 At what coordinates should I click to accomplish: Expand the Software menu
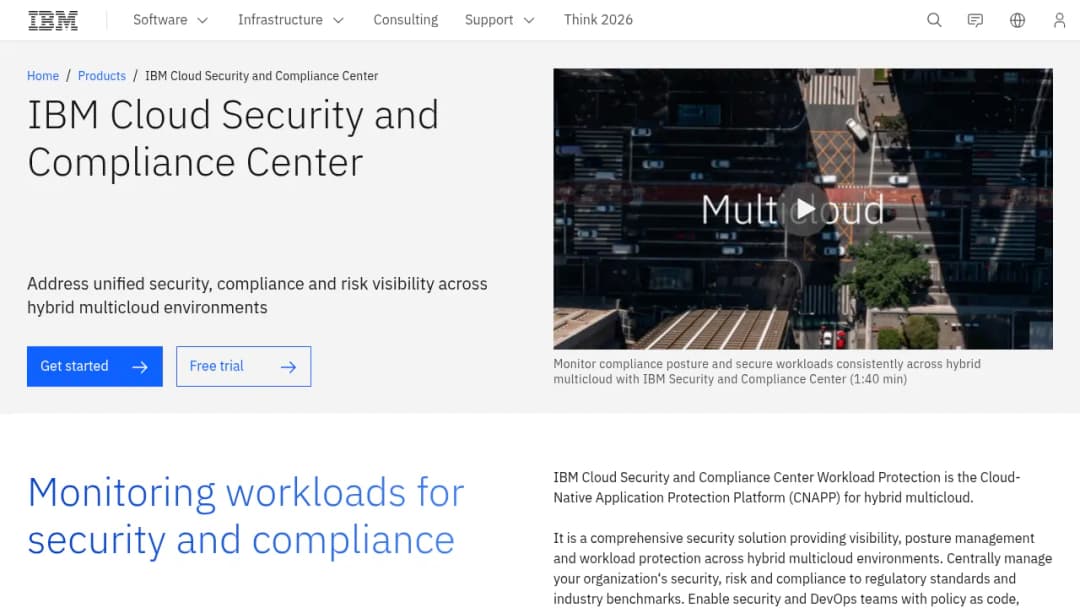170,20
